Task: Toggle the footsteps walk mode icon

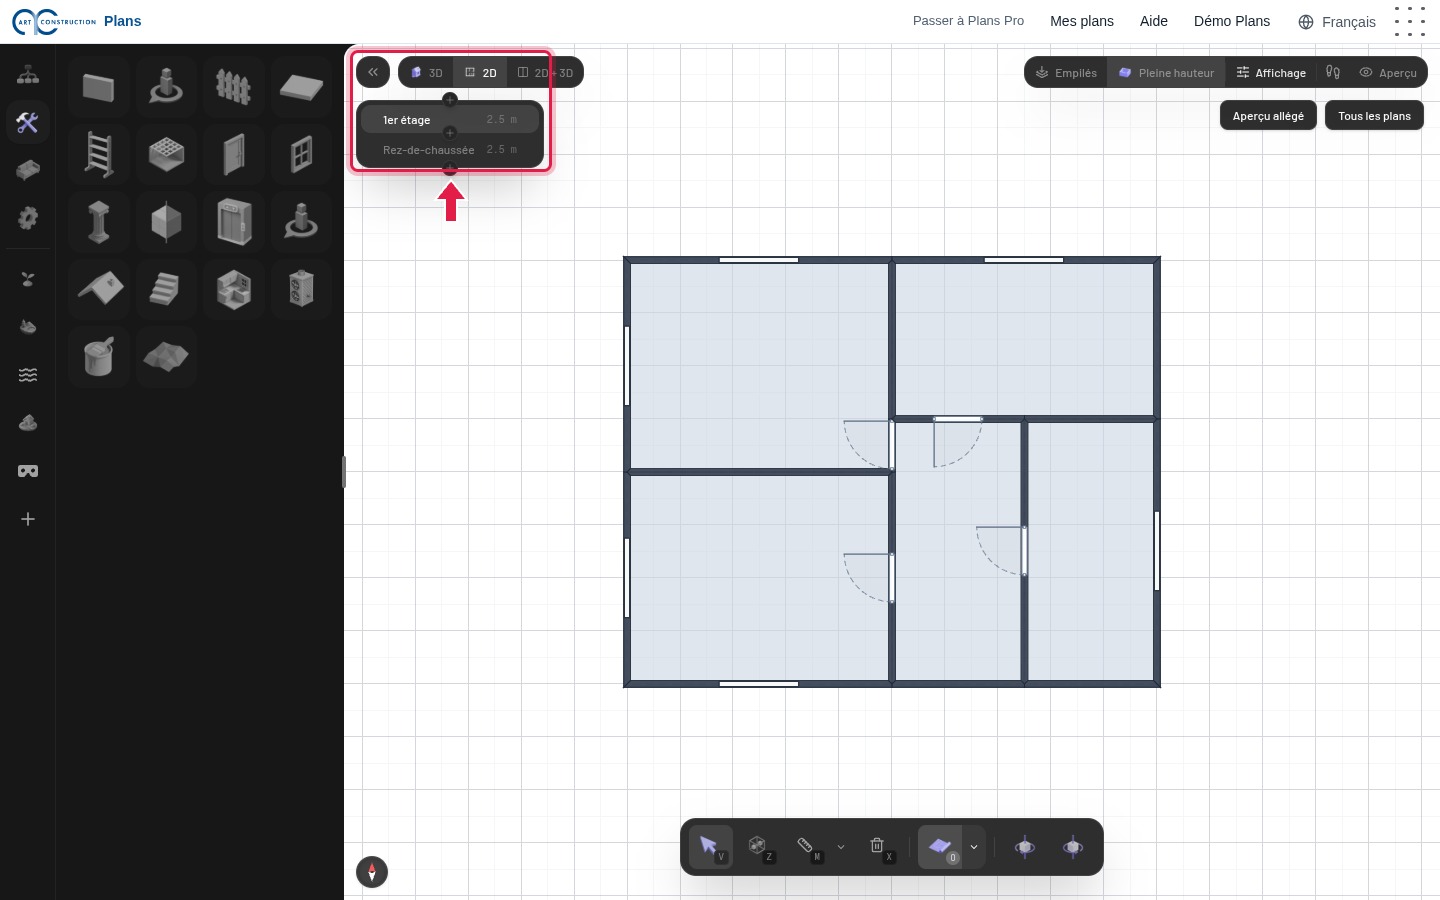Action: pyautogui.click(x=1333, y=72)
